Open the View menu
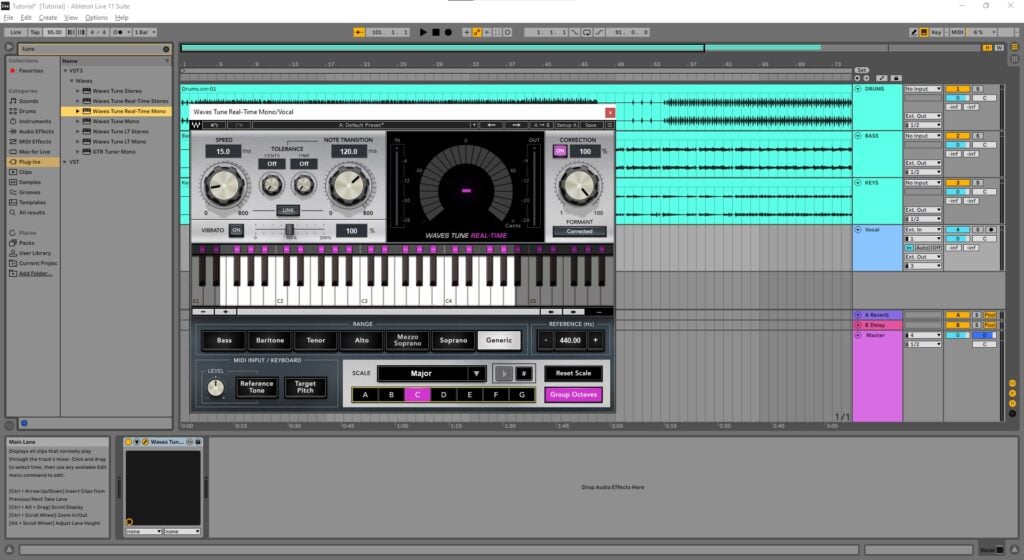 (x=71, y=18)
